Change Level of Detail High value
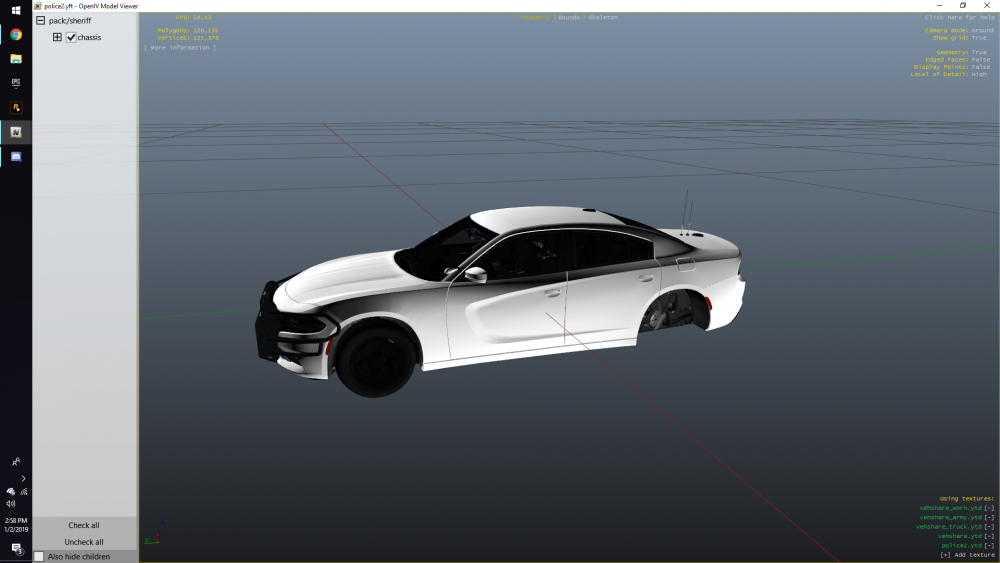Screen dimensions: 1000x563 [979, 75]
